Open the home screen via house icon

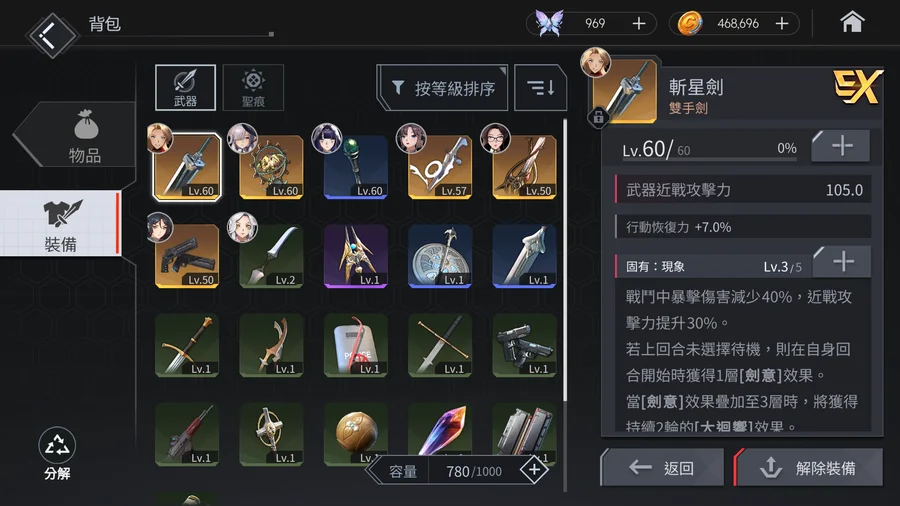tap(852, 23)
